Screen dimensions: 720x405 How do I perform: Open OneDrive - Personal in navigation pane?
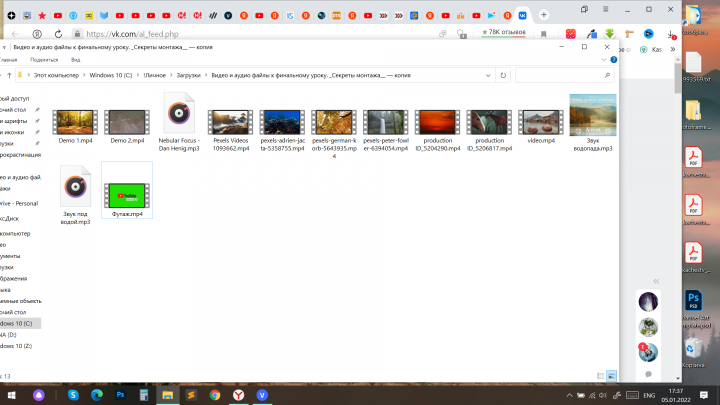tap(19, 203)
